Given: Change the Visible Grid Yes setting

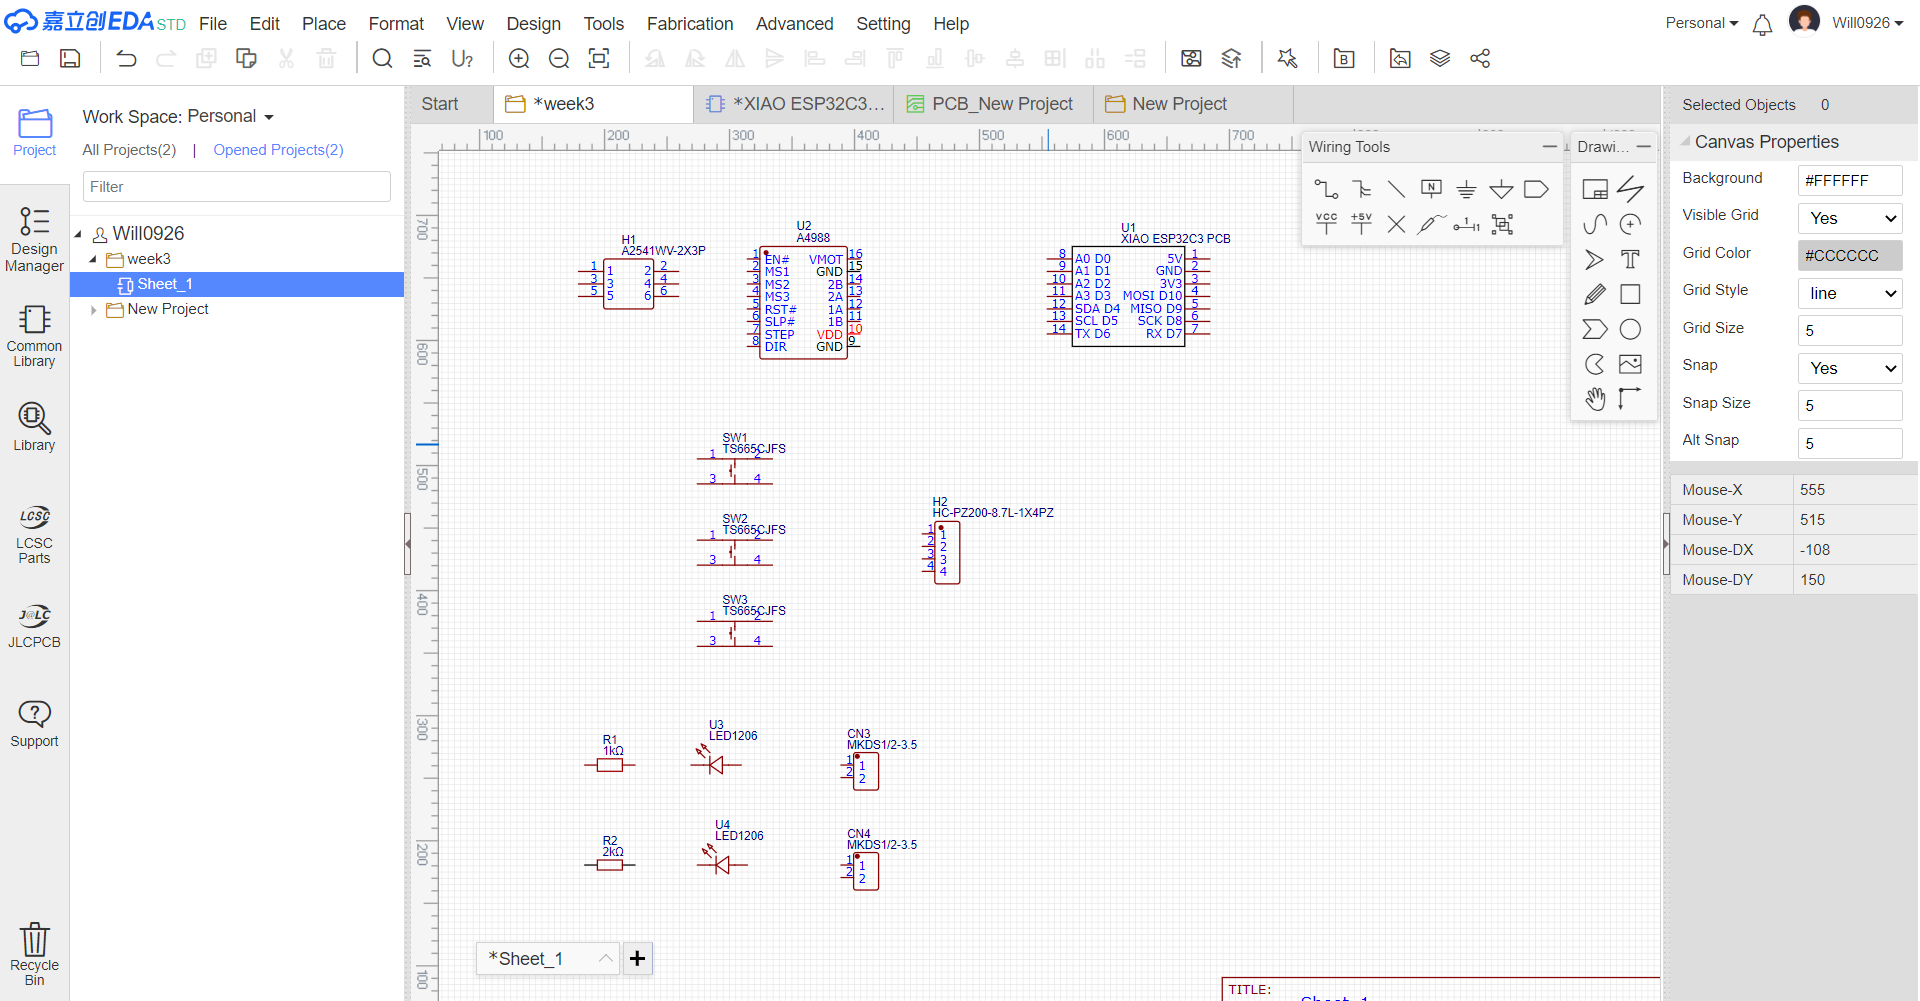Looking at the screenshot, I should click(1850, 219).
